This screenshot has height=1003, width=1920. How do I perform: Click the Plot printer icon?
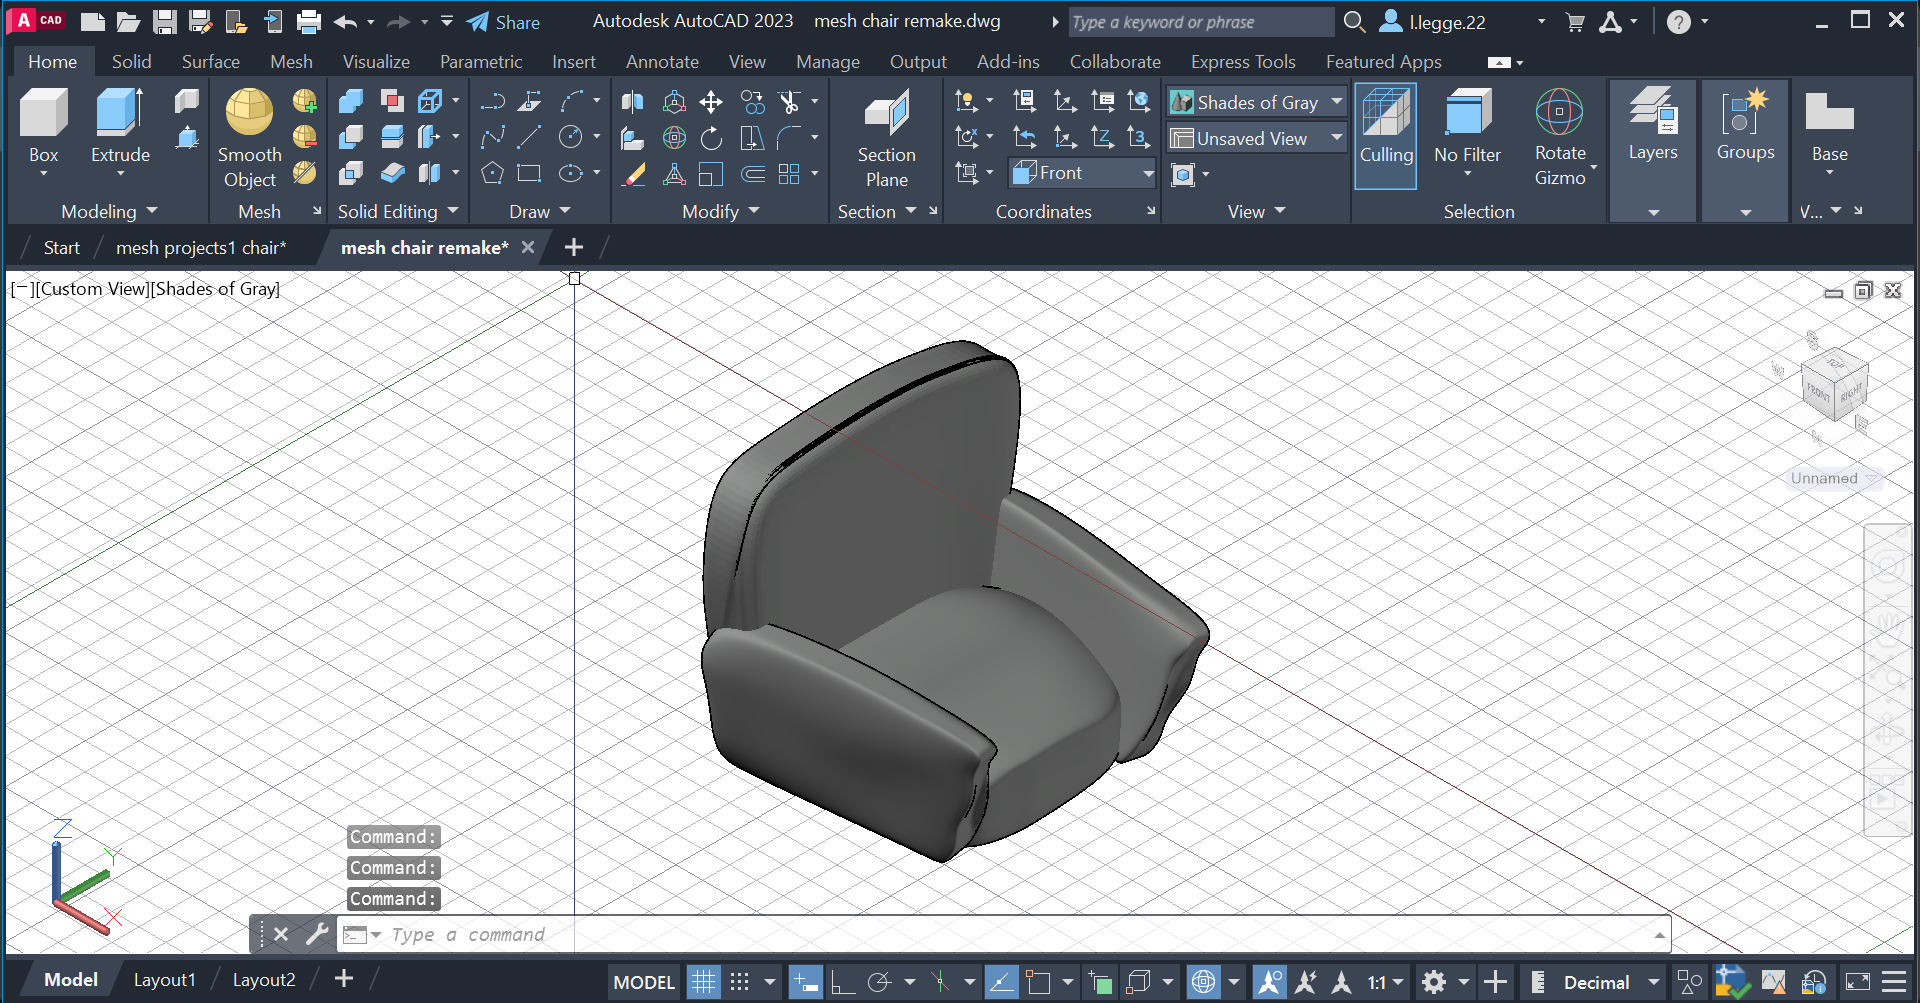[309, 22]
